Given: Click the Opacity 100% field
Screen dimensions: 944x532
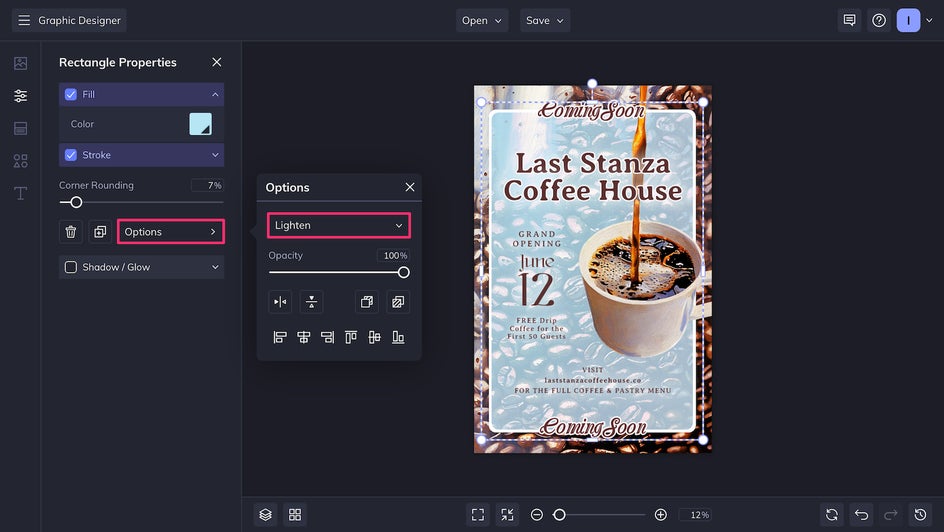Looking at the screenshot, I should (393, 256).
